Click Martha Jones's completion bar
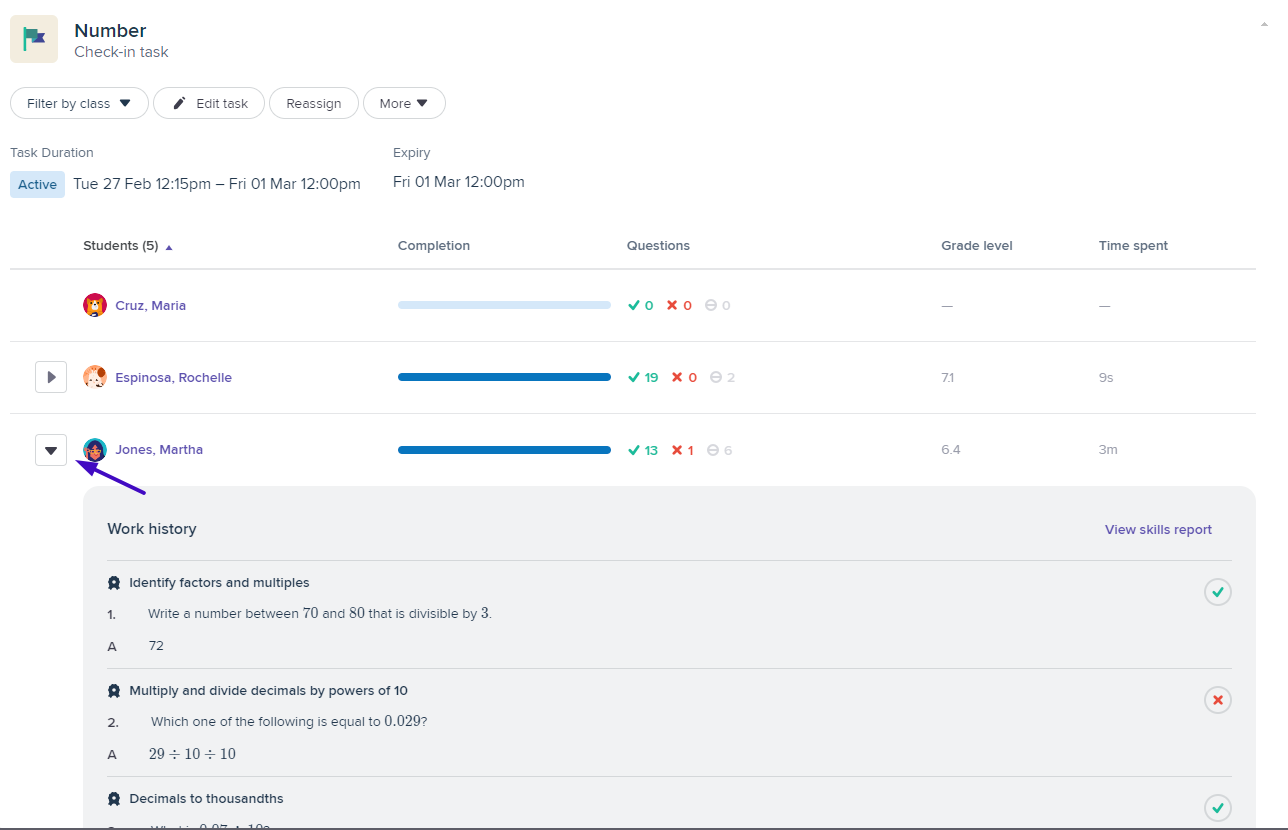The height and width of the screenshot is (830, 1288). tap(504, 450)
